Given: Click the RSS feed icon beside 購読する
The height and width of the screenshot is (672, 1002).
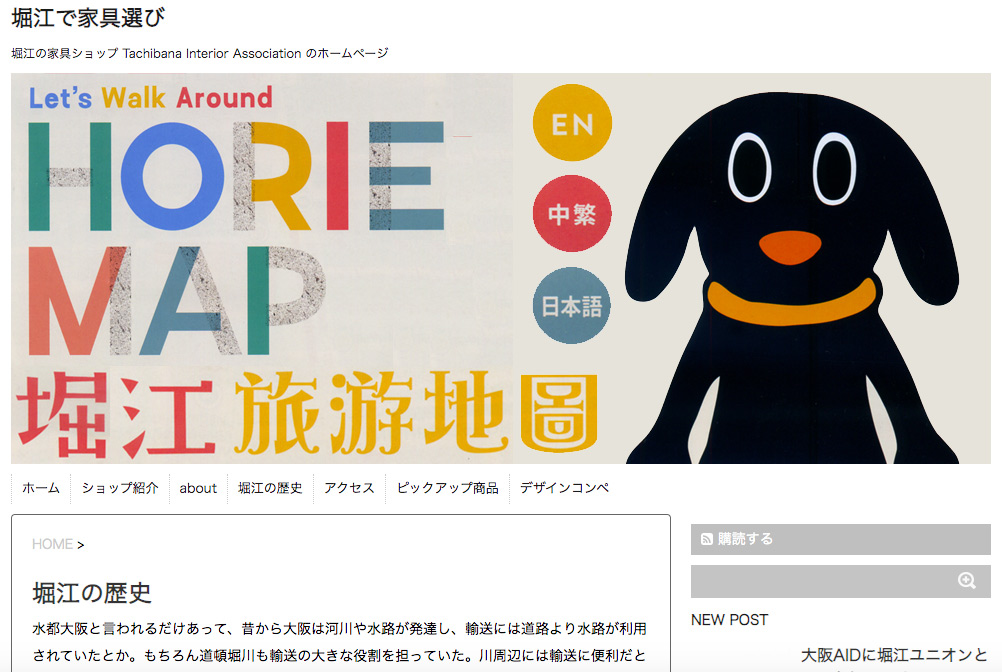Looking at the screenshot, I should point(707,539).
